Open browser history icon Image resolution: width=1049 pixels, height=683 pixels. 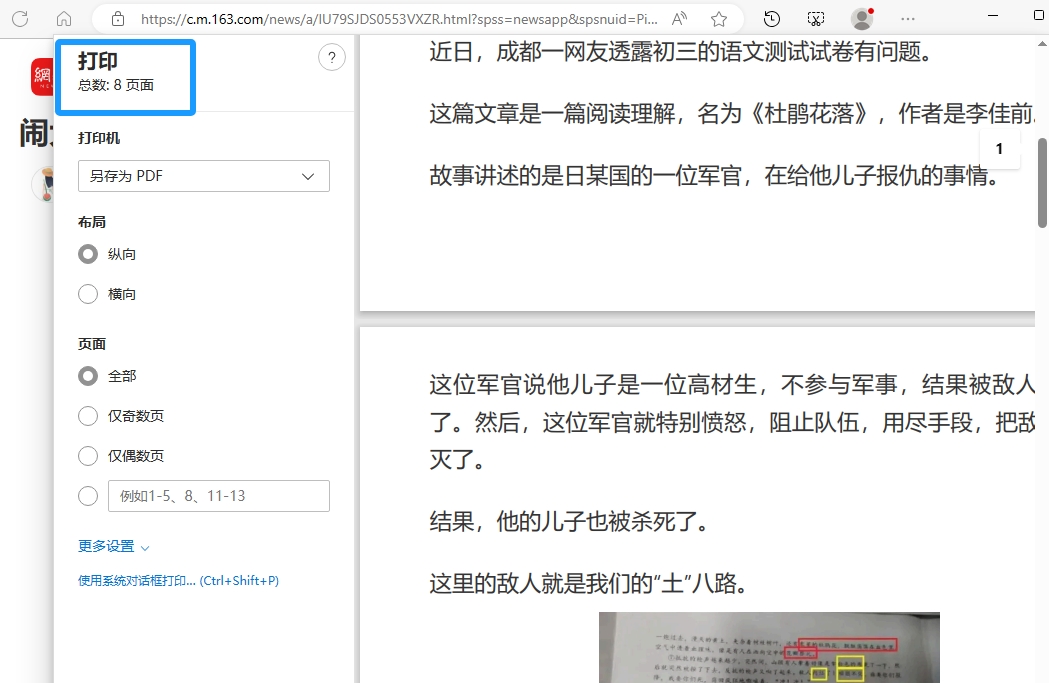tap(772, 19)
